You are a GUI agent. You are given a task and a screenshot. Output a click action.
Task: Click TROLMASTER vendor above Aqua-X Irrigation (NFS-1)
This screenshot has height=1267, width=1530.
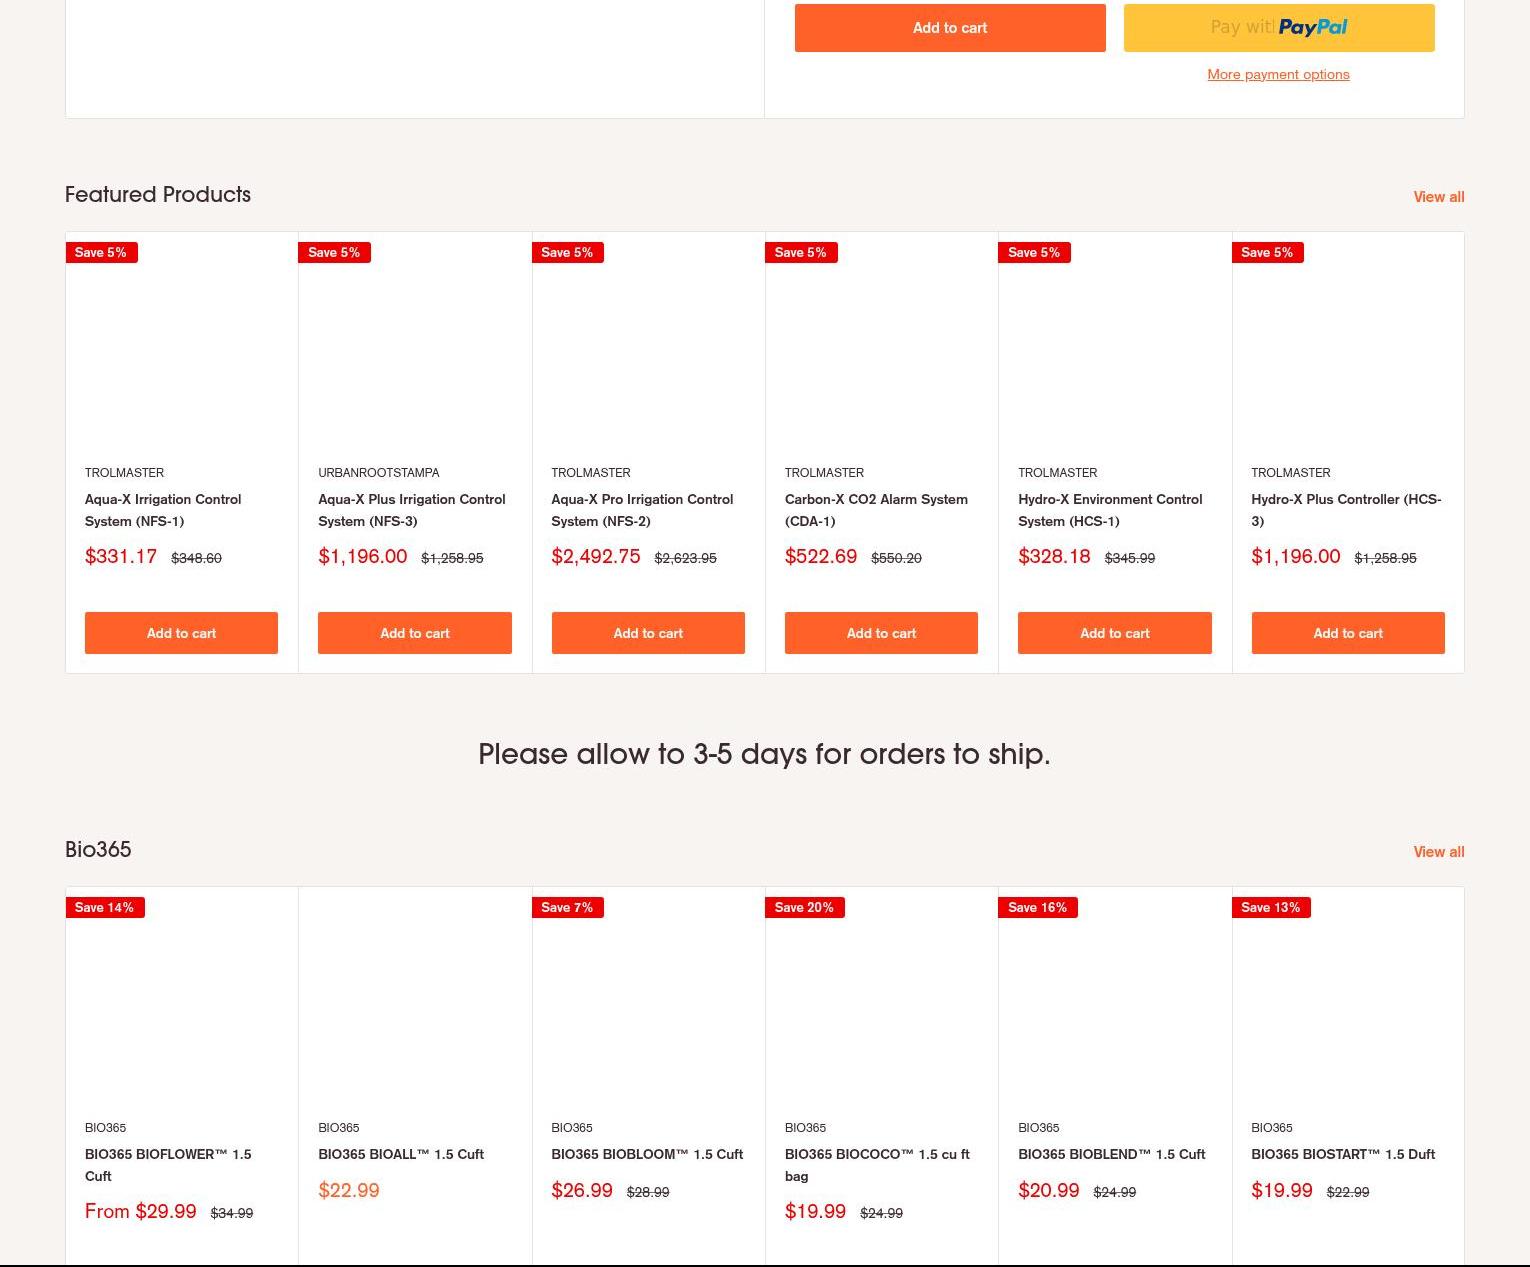click(x=125, y=473)
